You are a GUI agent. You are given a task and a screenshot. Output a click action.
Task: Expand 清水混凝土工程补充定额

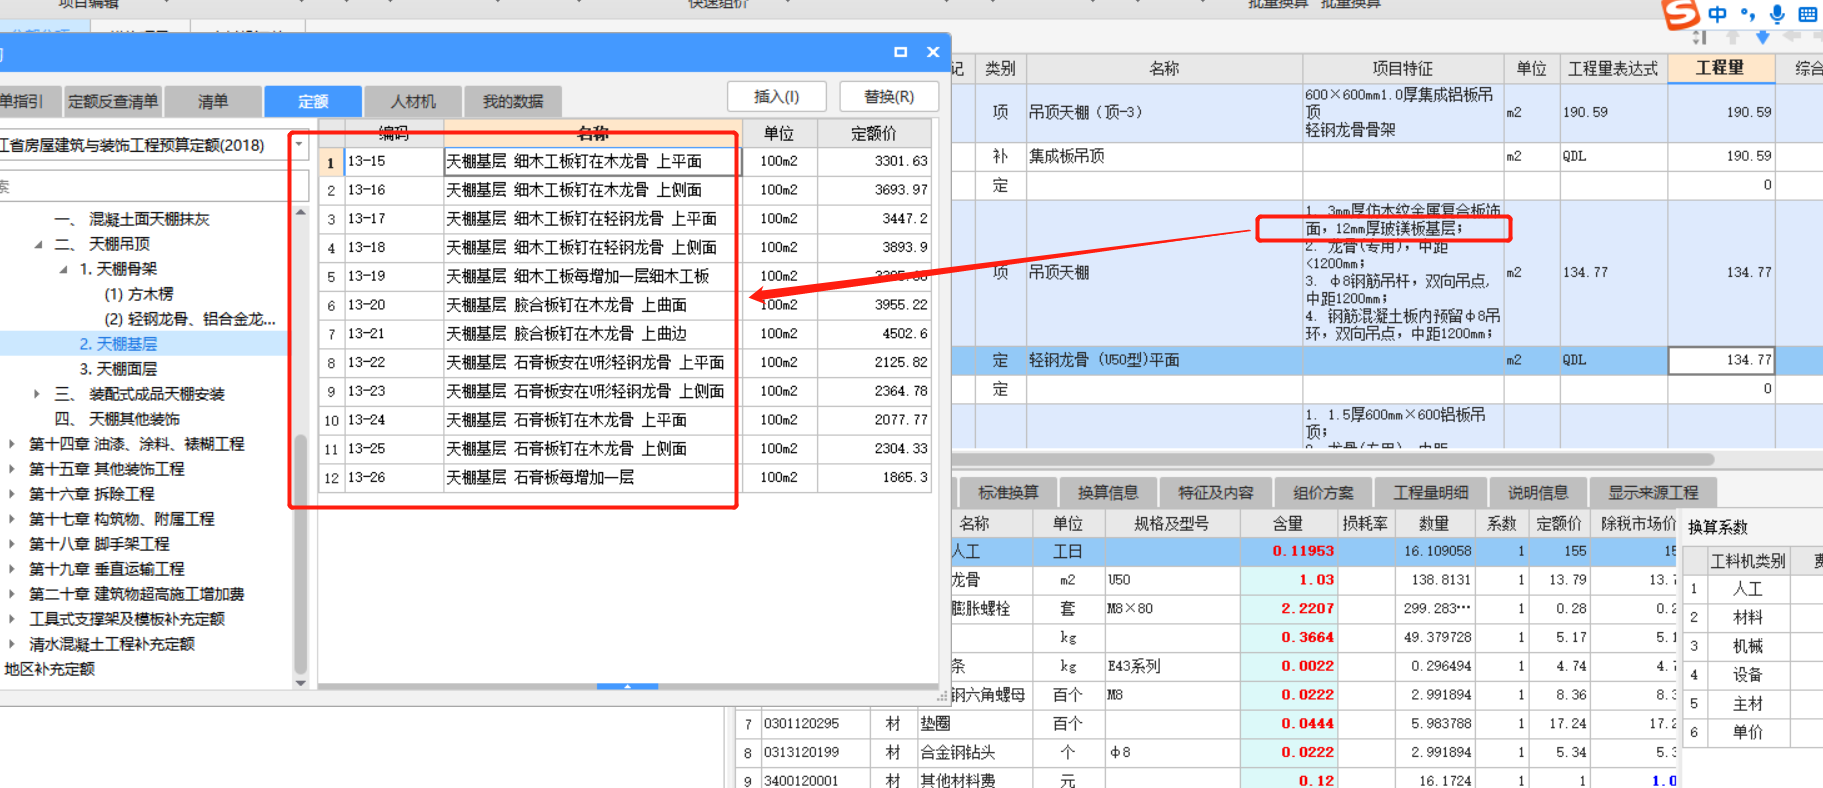point(11,644)
